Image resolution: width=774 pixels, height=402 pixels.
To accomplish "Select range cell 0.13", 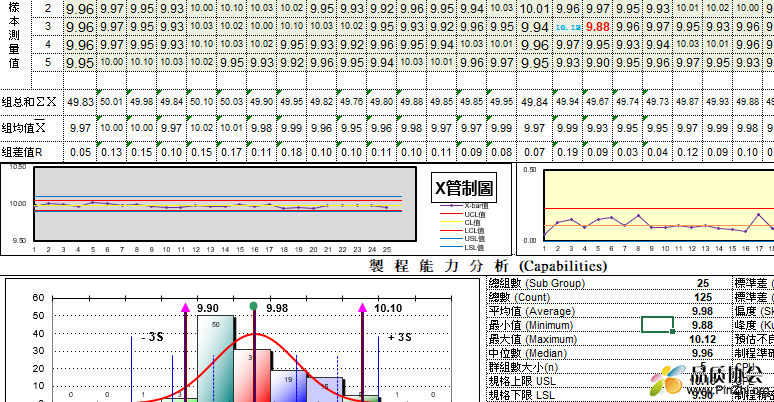I will point(112,153).
